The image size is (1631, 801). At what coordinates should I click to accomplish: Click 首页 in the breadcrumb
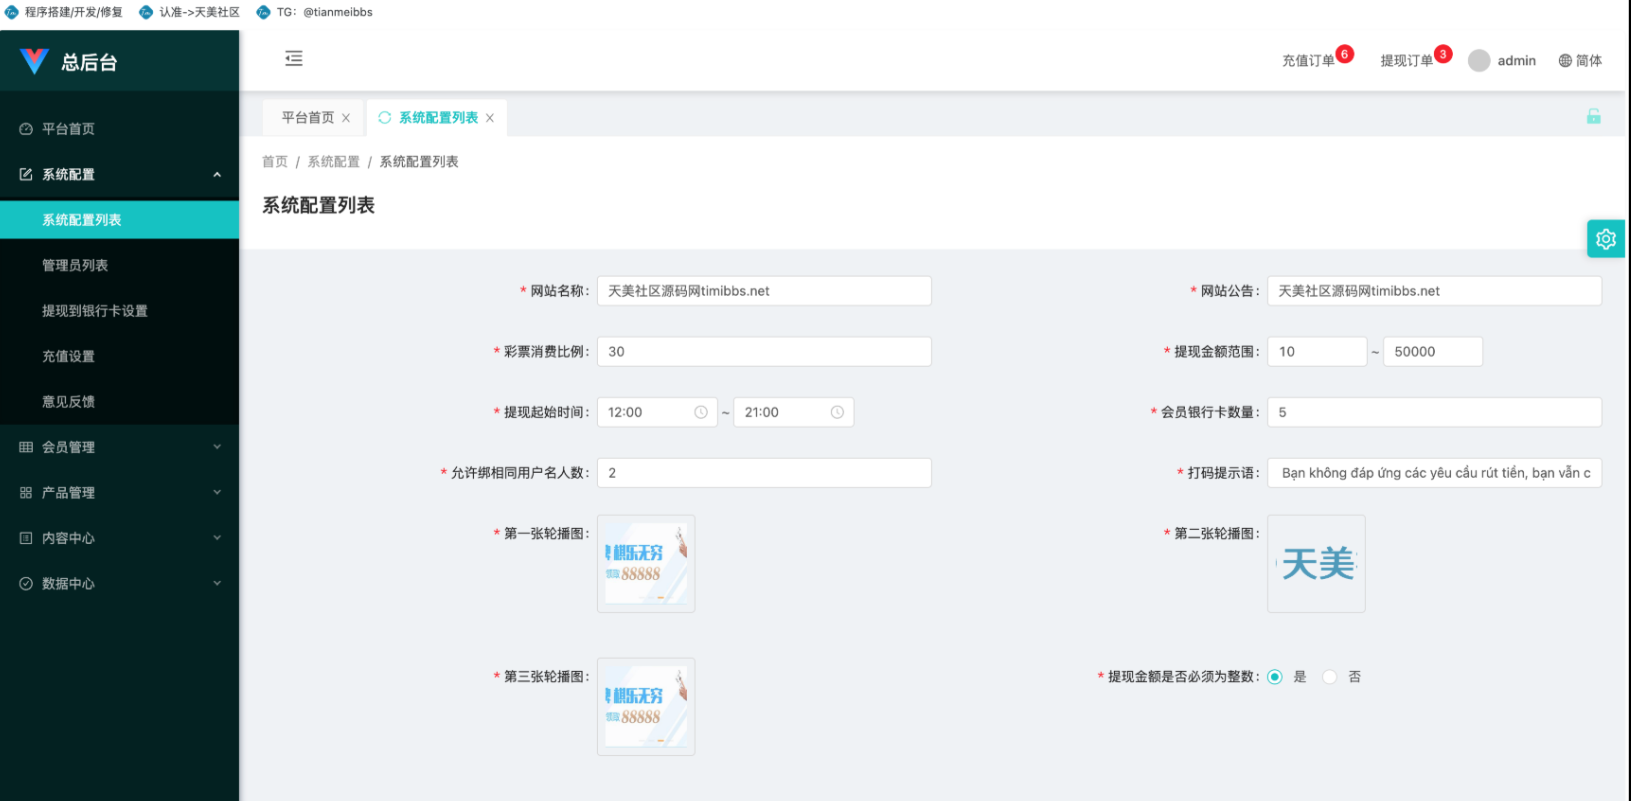[x=275, y=162]
